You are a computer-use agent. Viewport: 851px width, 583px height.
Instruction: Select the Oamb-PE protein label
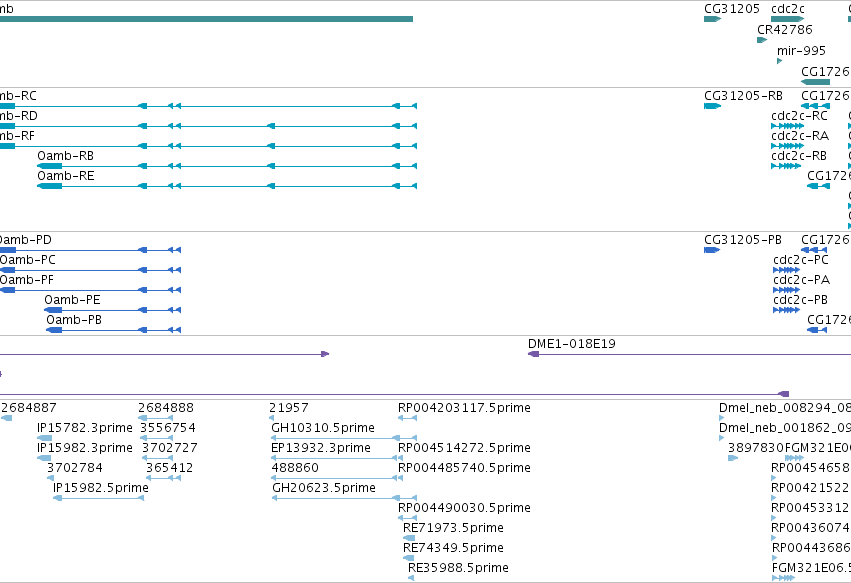(72, 300)
